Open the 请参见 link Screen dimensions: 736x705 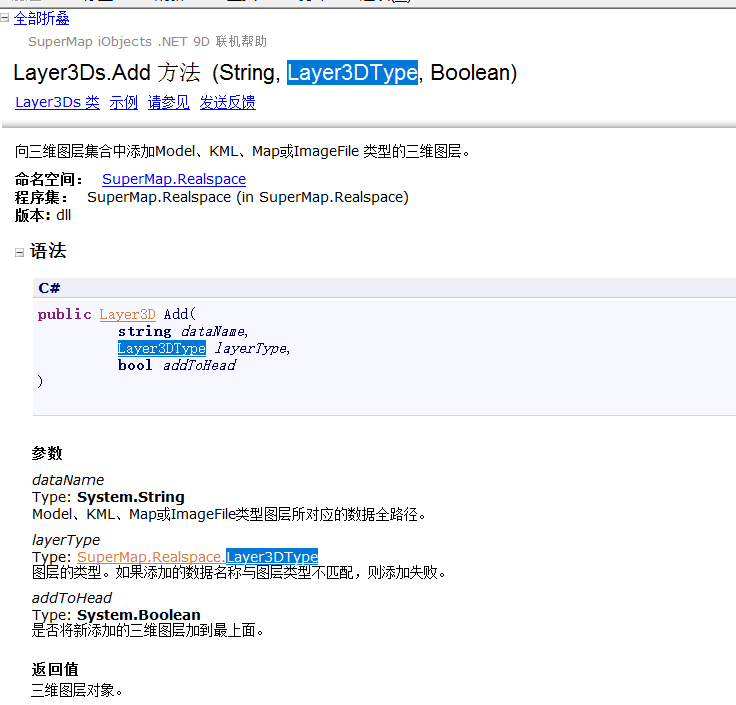coord(168,102)
